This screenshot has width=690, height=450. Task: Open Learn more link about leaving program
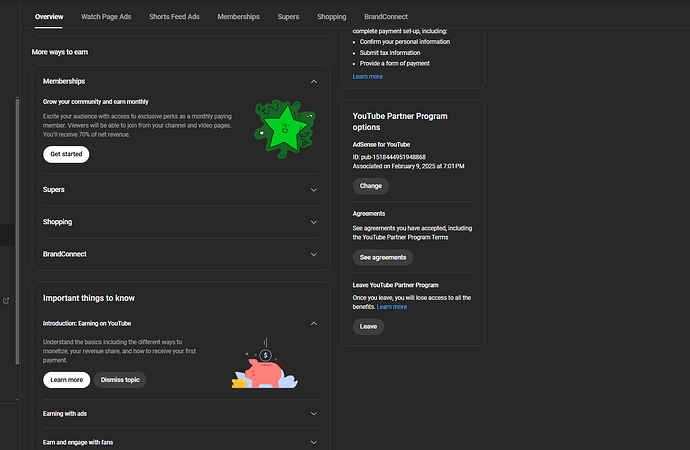point(392,307)
